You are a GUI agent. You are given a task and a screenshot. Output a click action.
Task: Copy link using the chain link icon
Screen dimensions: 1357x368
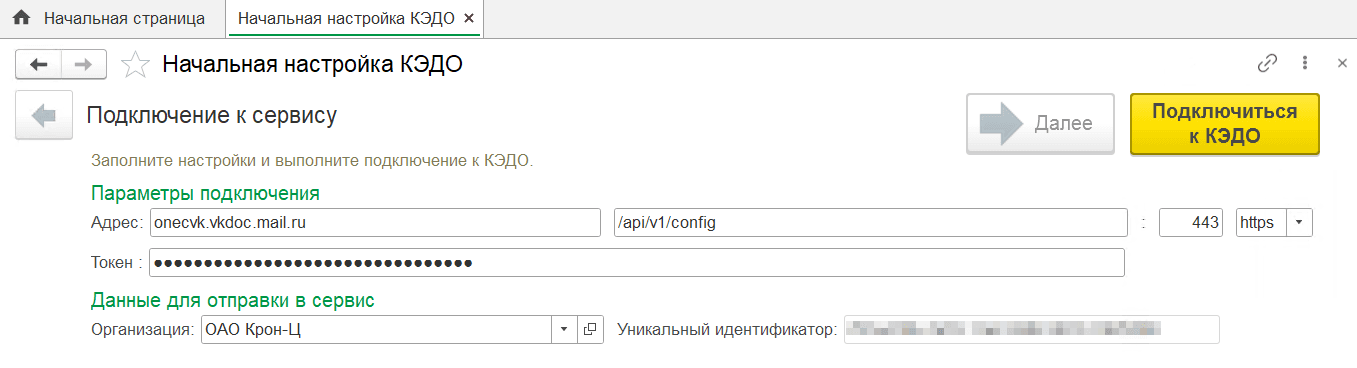(x=1267, y=63)
